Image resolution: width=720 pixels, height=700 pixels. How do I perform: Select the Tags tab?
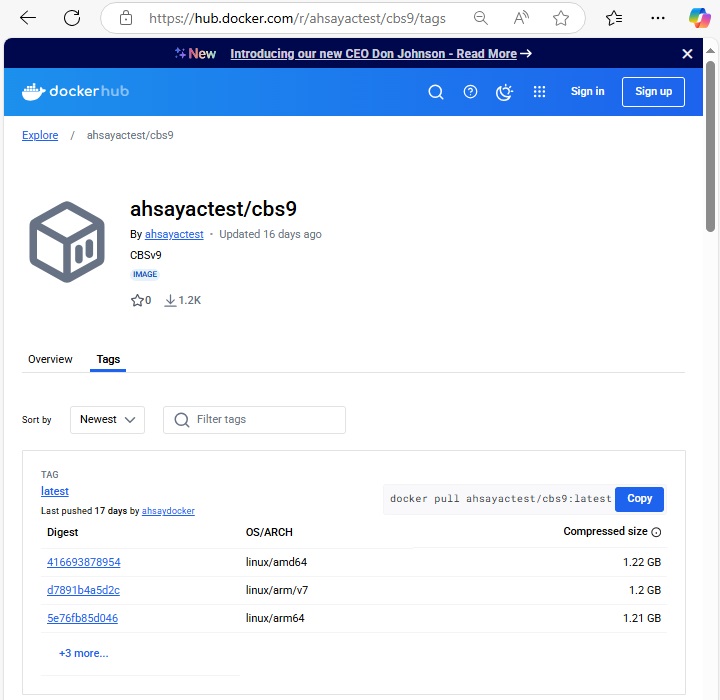click(108, 359)
